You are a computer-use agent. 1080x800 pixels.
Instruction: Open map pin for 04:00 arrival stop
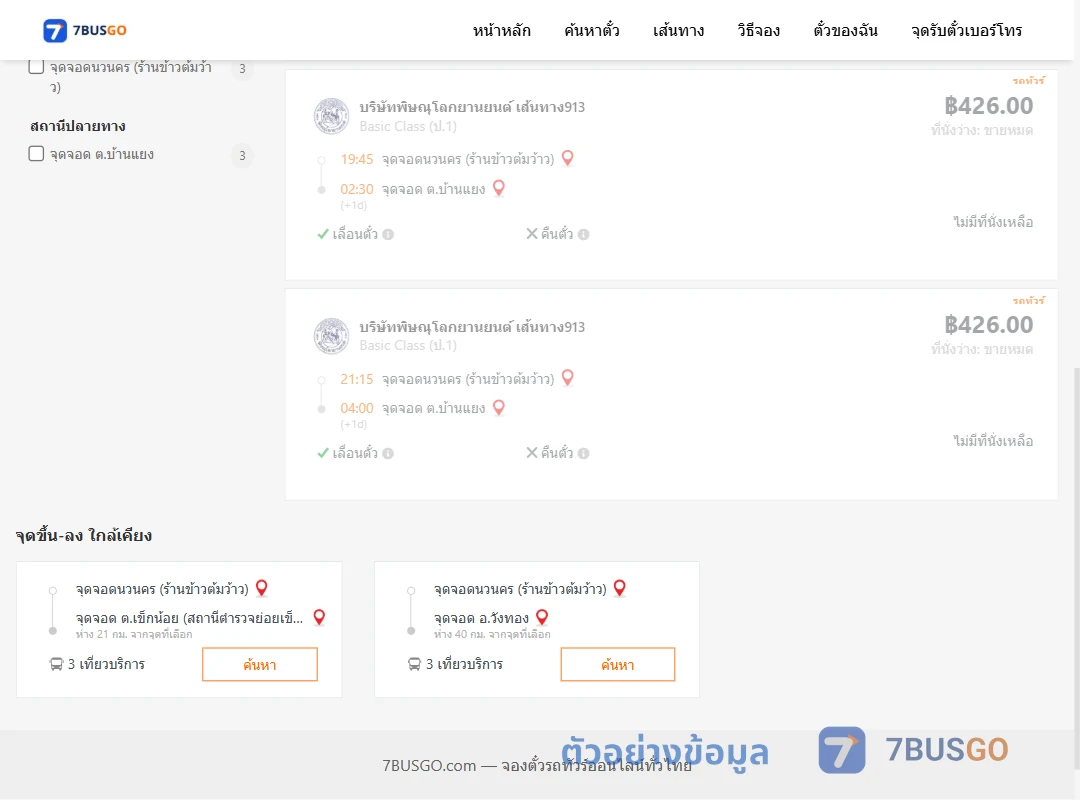pos(499,407)
